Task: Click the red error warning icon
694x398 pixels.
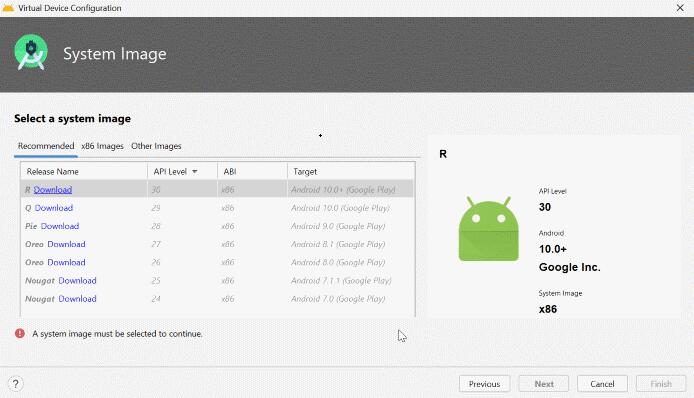Action: 20,333
